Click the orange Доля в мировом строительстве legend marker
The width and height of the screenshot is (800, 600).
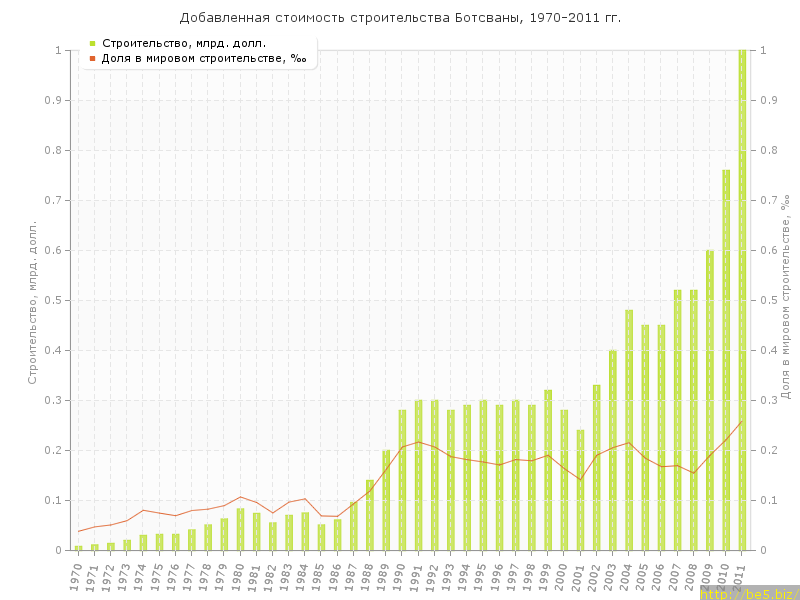tap(92, 58)
